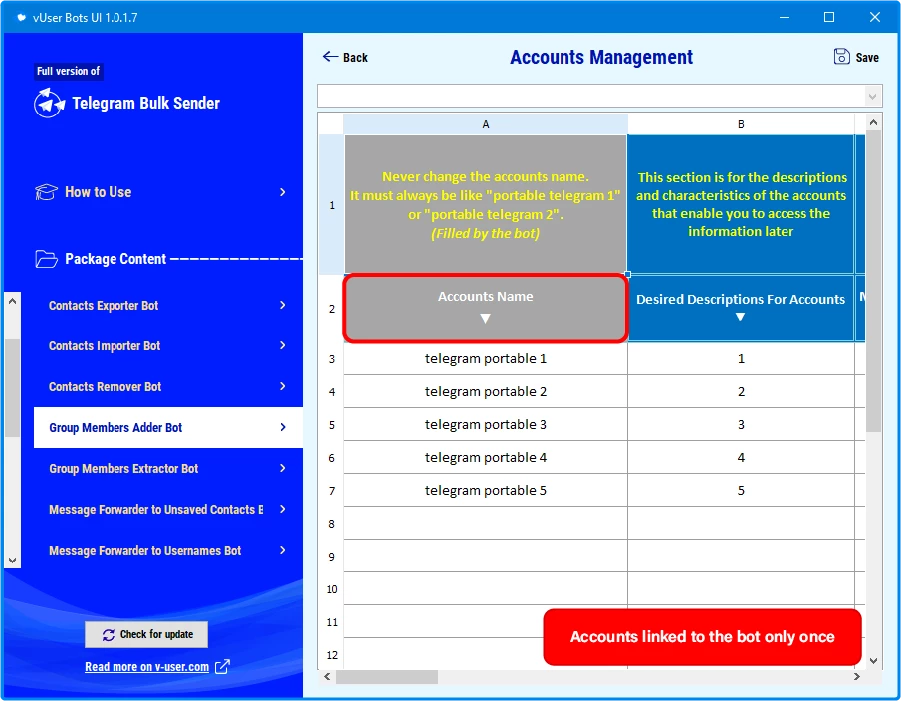This screenshot has height=701, width=901.
Task: Click Check for update button
Action: (147, 634)
